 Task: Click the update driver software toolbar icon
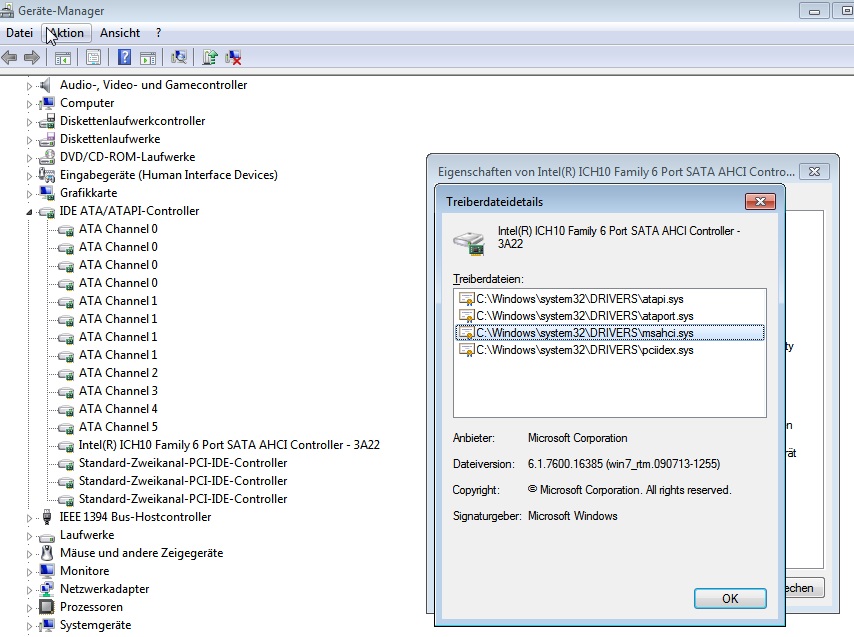210,57
